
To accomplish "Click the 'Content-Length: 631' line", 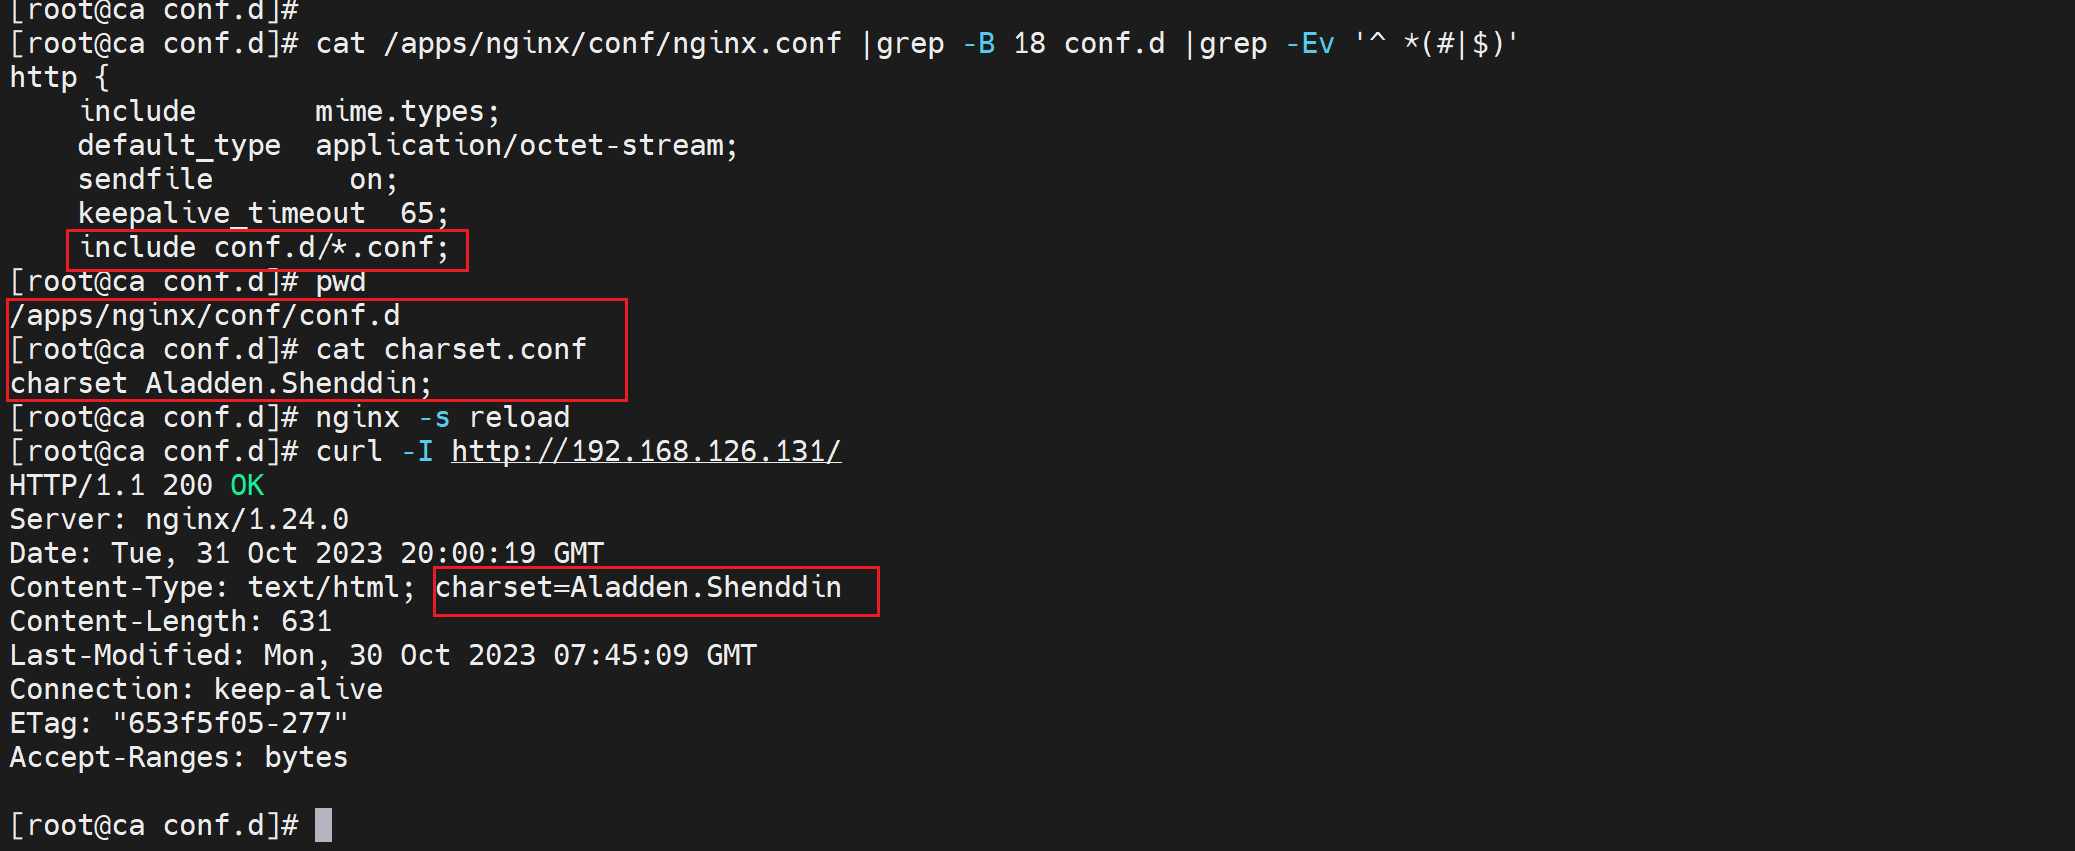I will [x=170, y=621].
